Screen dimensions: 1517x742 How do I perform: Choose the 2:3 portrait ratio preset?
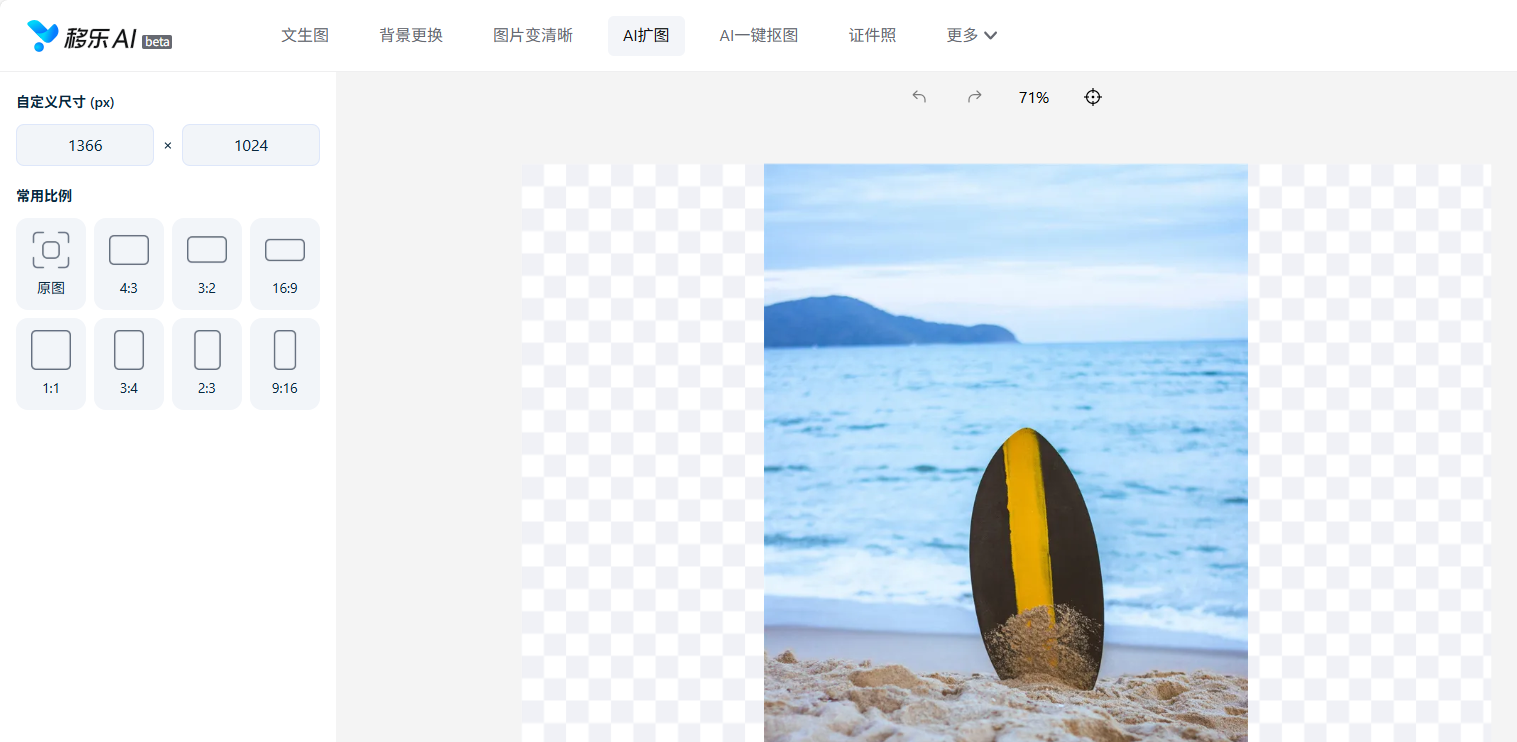pyautogui.click(x=207, y=363)
